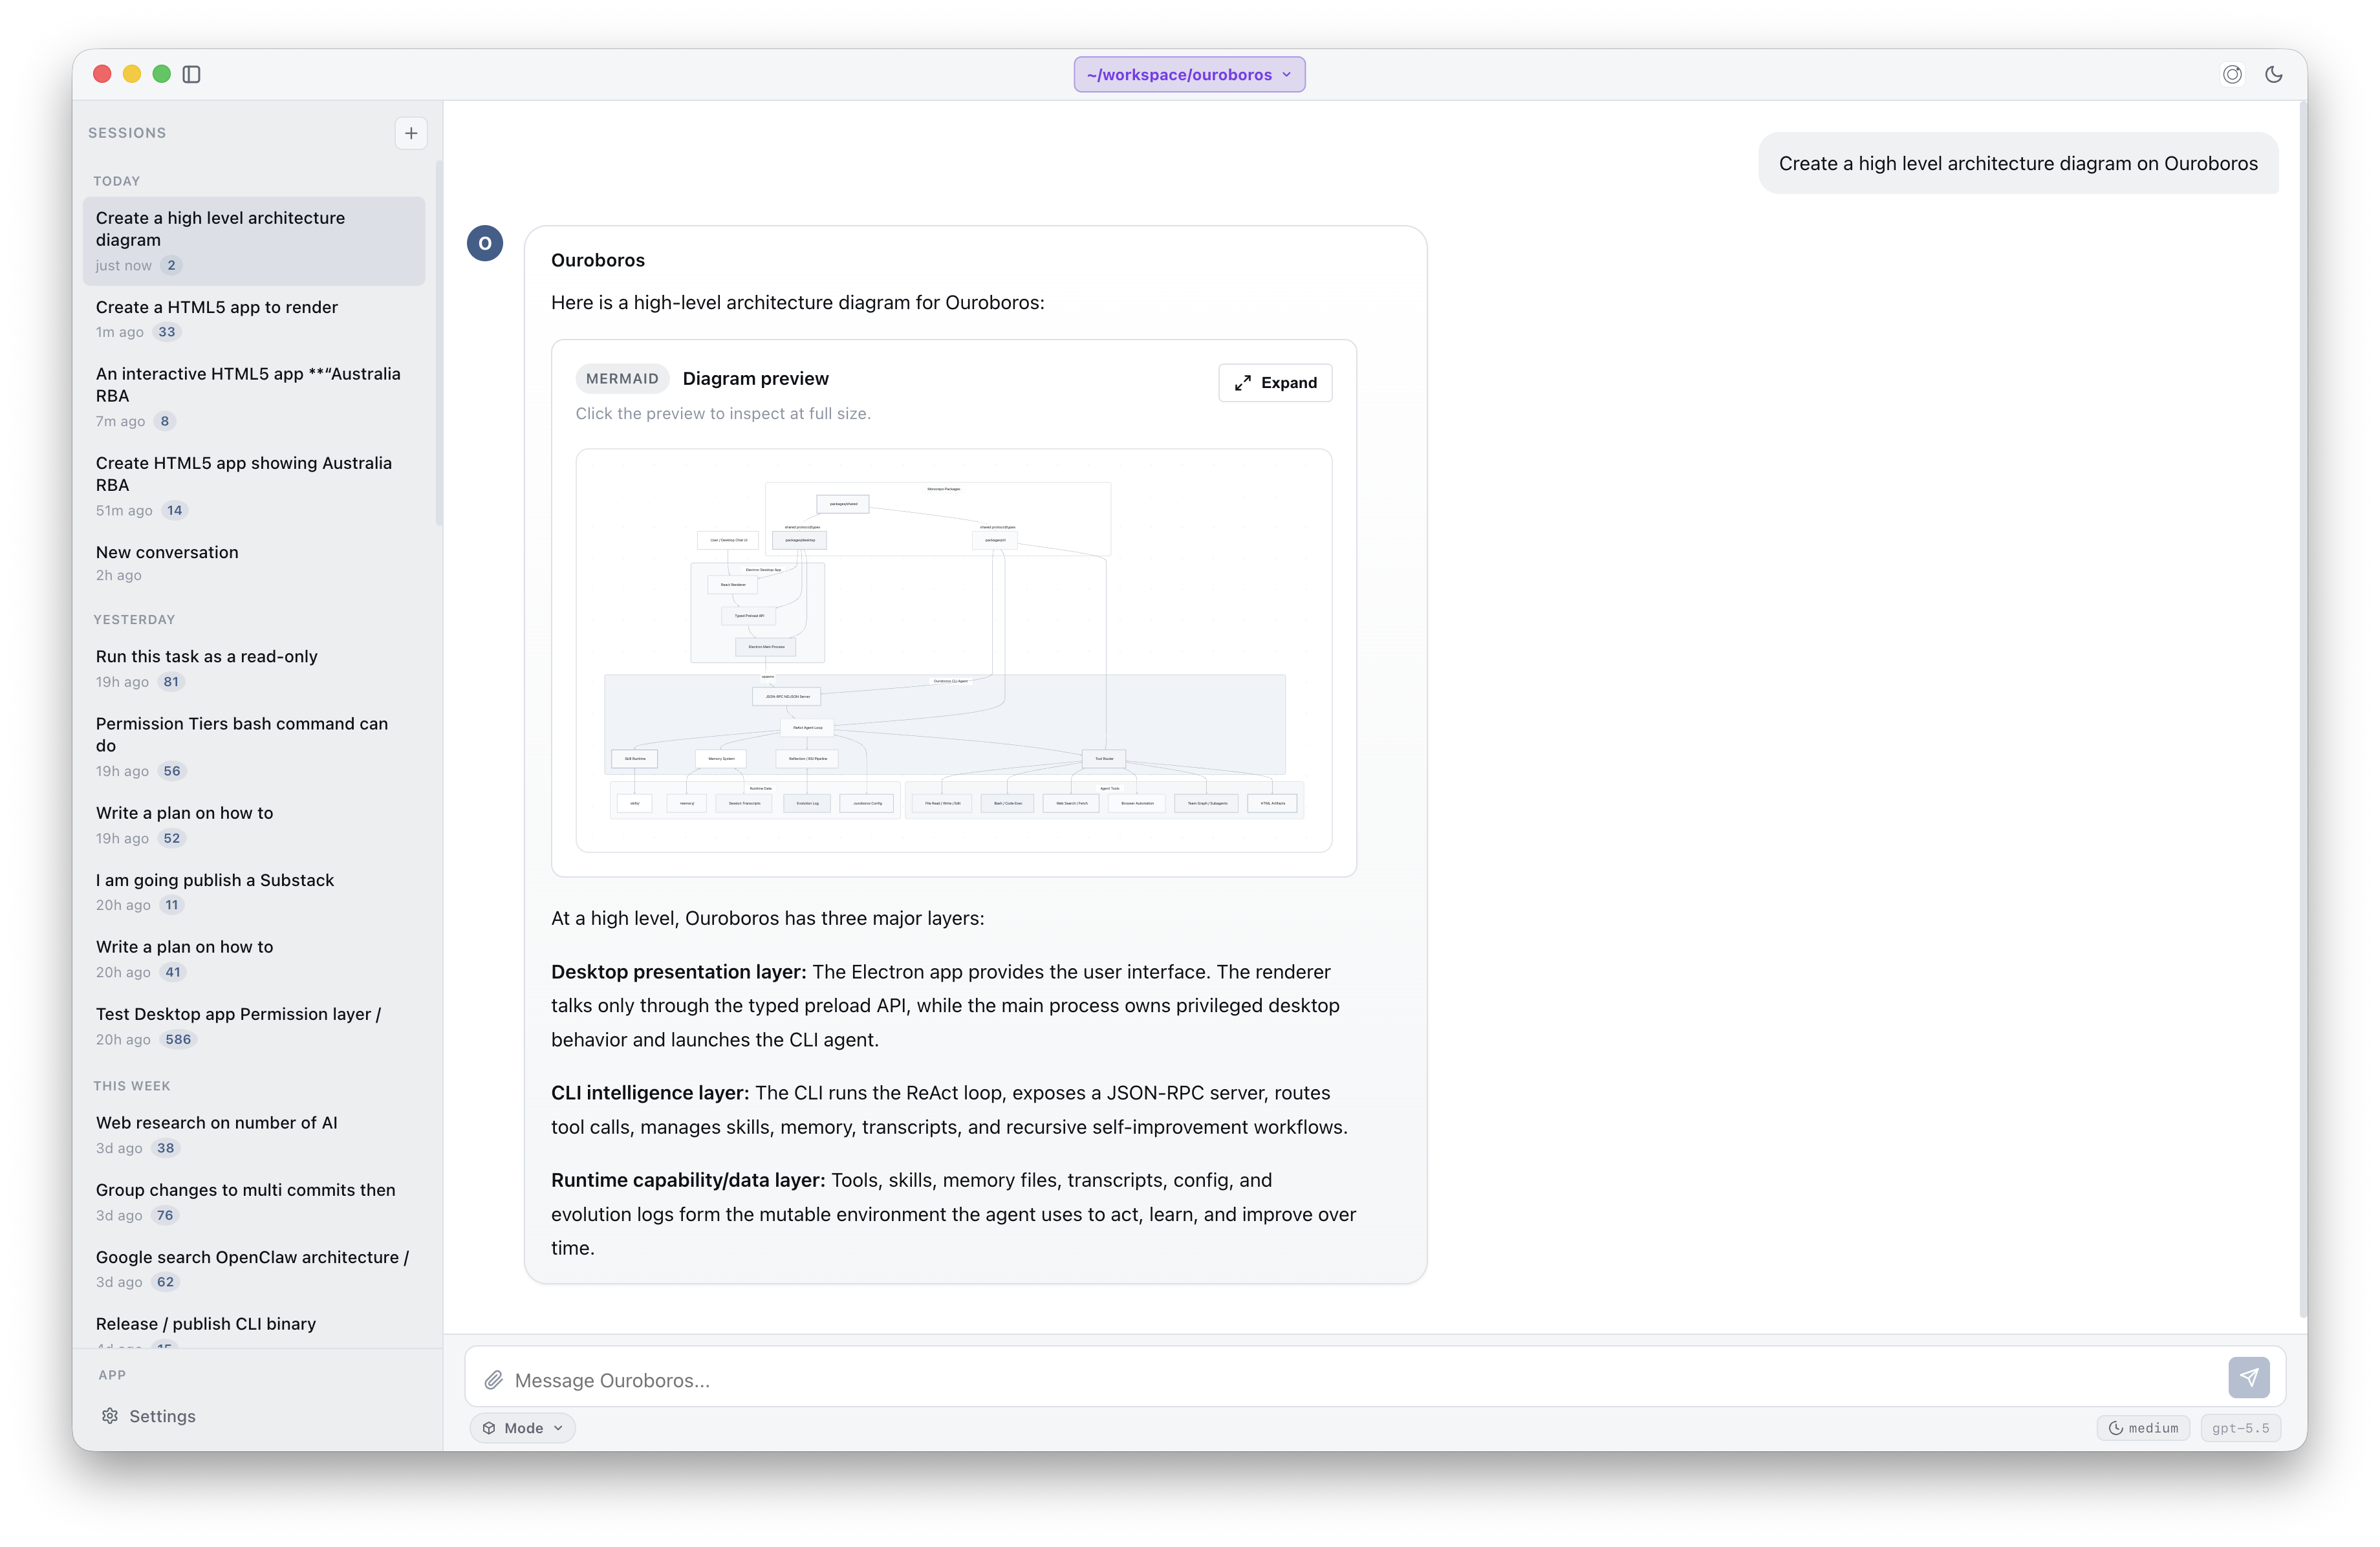Expand the Mermaid diagram preview
Screen dimensions: 2380x1547
(x=1275, y=383)
